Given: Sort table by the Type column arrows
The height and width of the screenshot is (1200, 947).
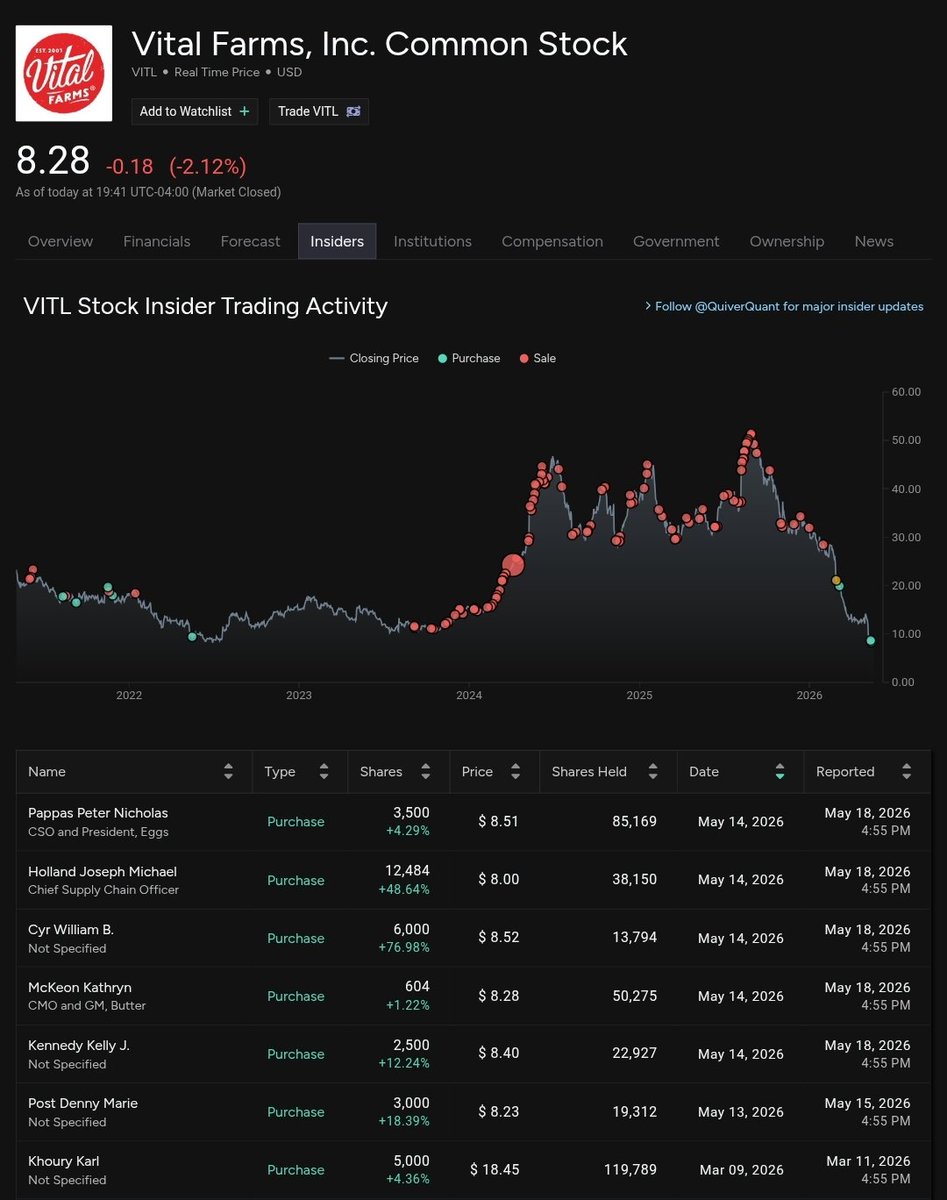Looking at the screenshot, I should (x=324, y=771).
